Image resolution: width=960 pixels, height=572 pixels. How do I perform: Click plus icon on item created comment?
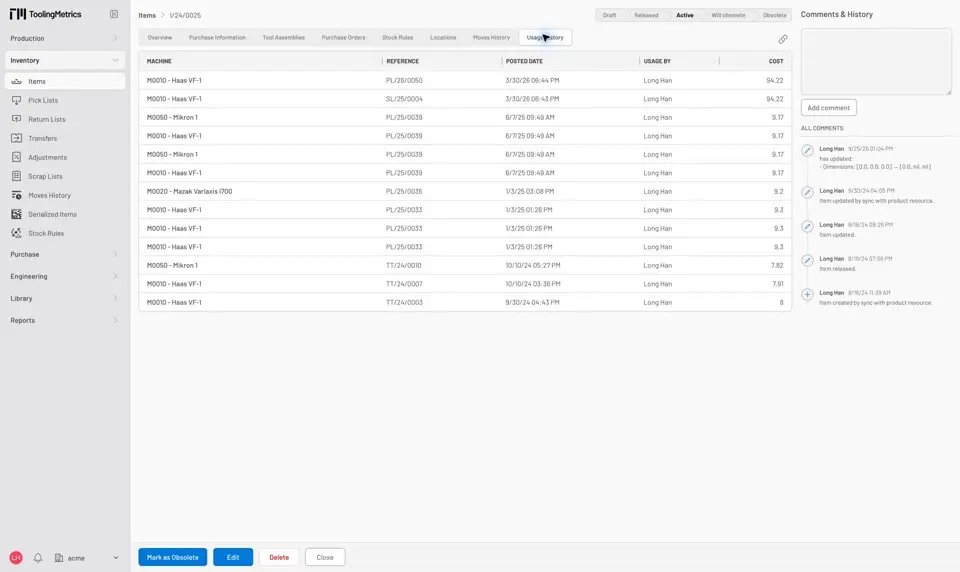point(808,295)
